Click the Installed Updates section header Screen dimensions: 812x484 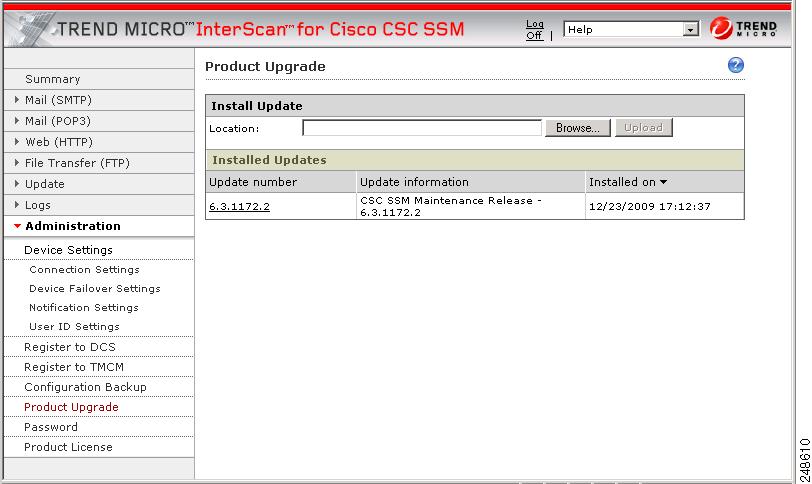click(269, 160)
